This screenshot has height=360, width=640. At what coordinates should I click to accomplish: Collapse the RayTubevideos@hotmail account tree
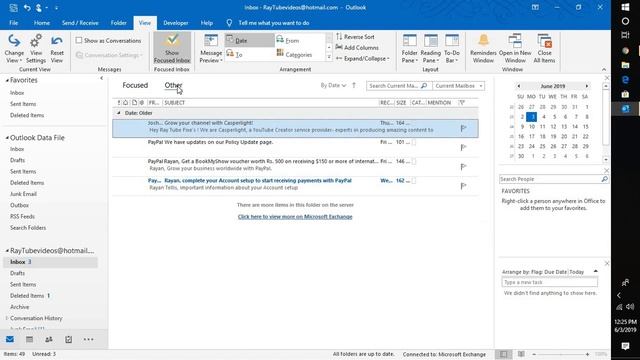(x=7, y=251)
